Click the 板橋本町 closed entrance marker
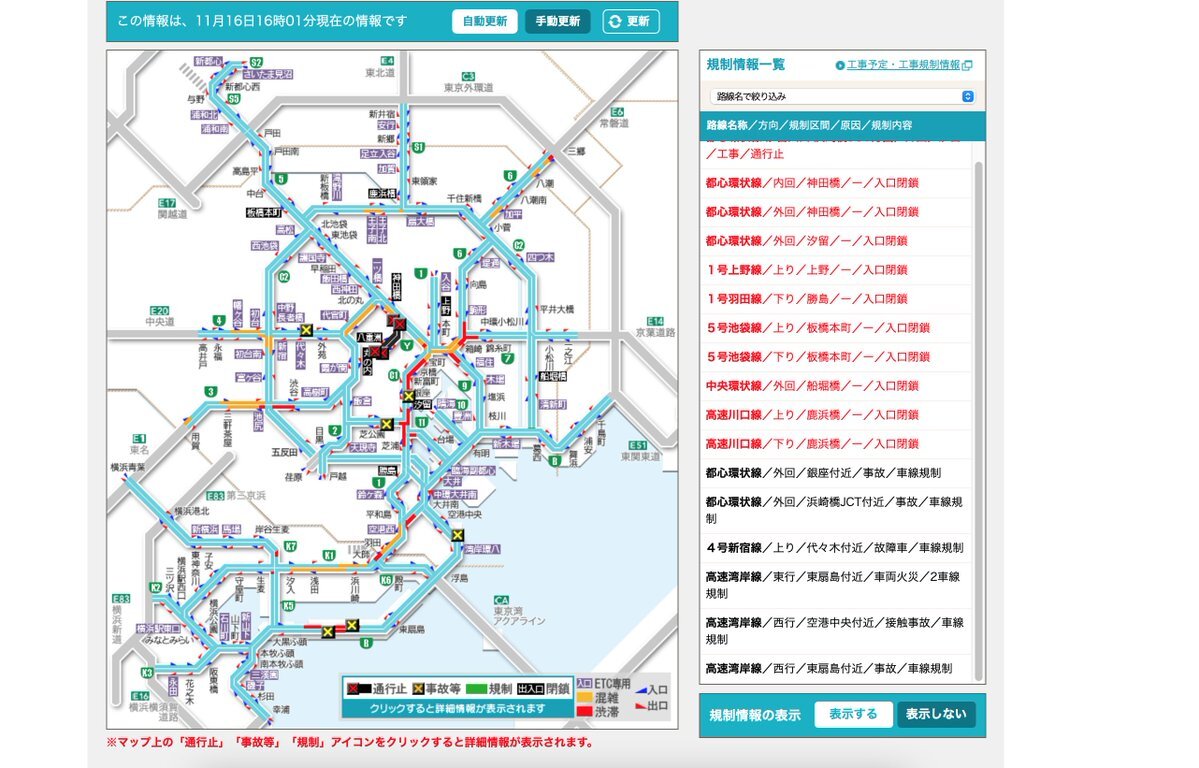1199x768 pixels. (x=264, y=212)
